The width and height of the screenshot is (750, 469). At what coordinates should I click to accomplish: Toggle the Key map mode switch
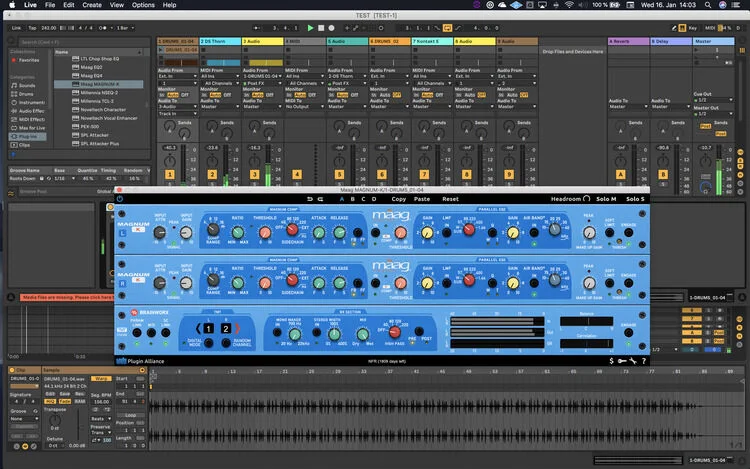pyautogui.click(x=693, y=28)
